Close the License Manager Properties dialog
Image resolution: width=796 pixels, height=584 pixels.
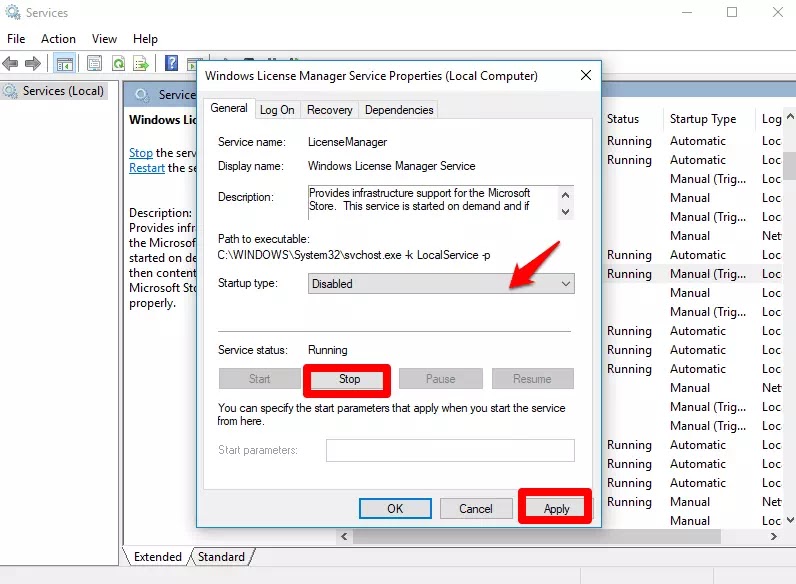[x=586, y=75]
